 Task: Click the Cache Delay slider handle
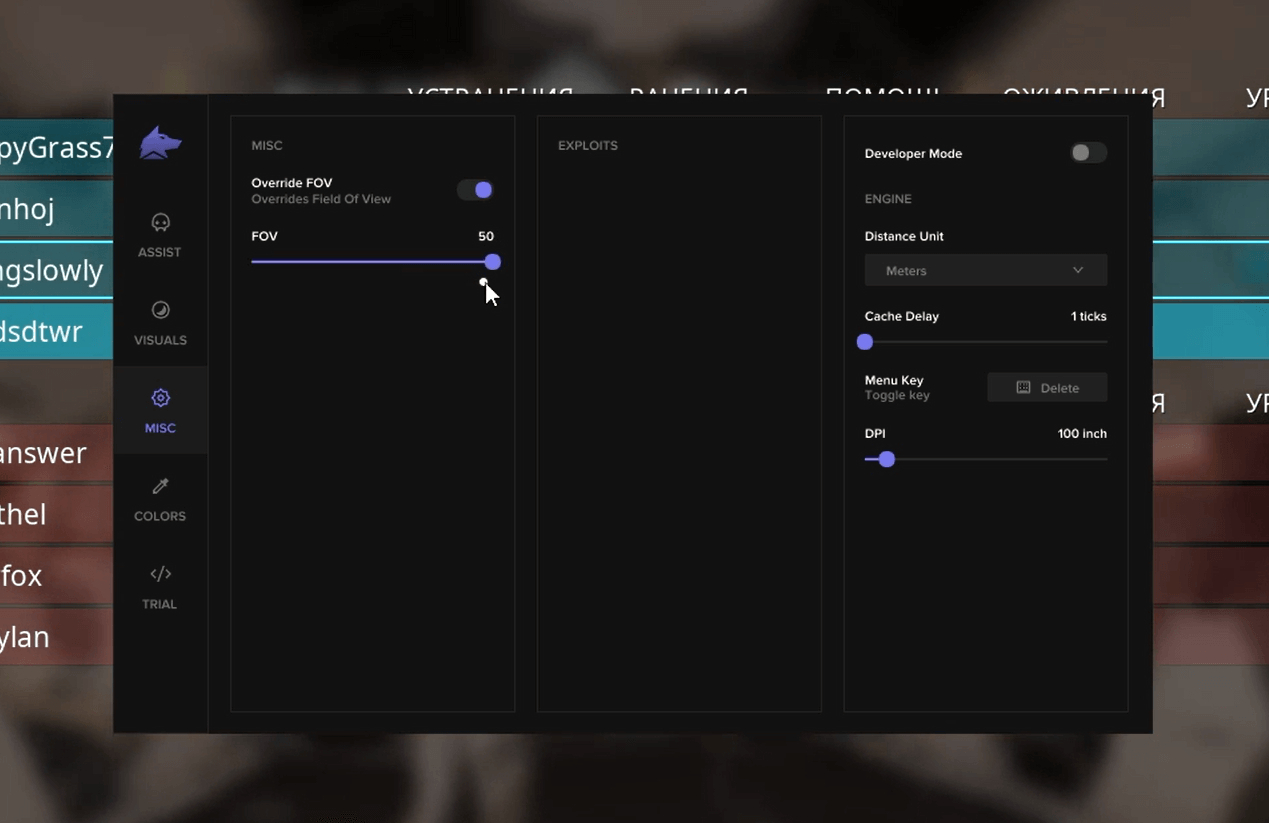pyautogui.click(x=864, y=341)
